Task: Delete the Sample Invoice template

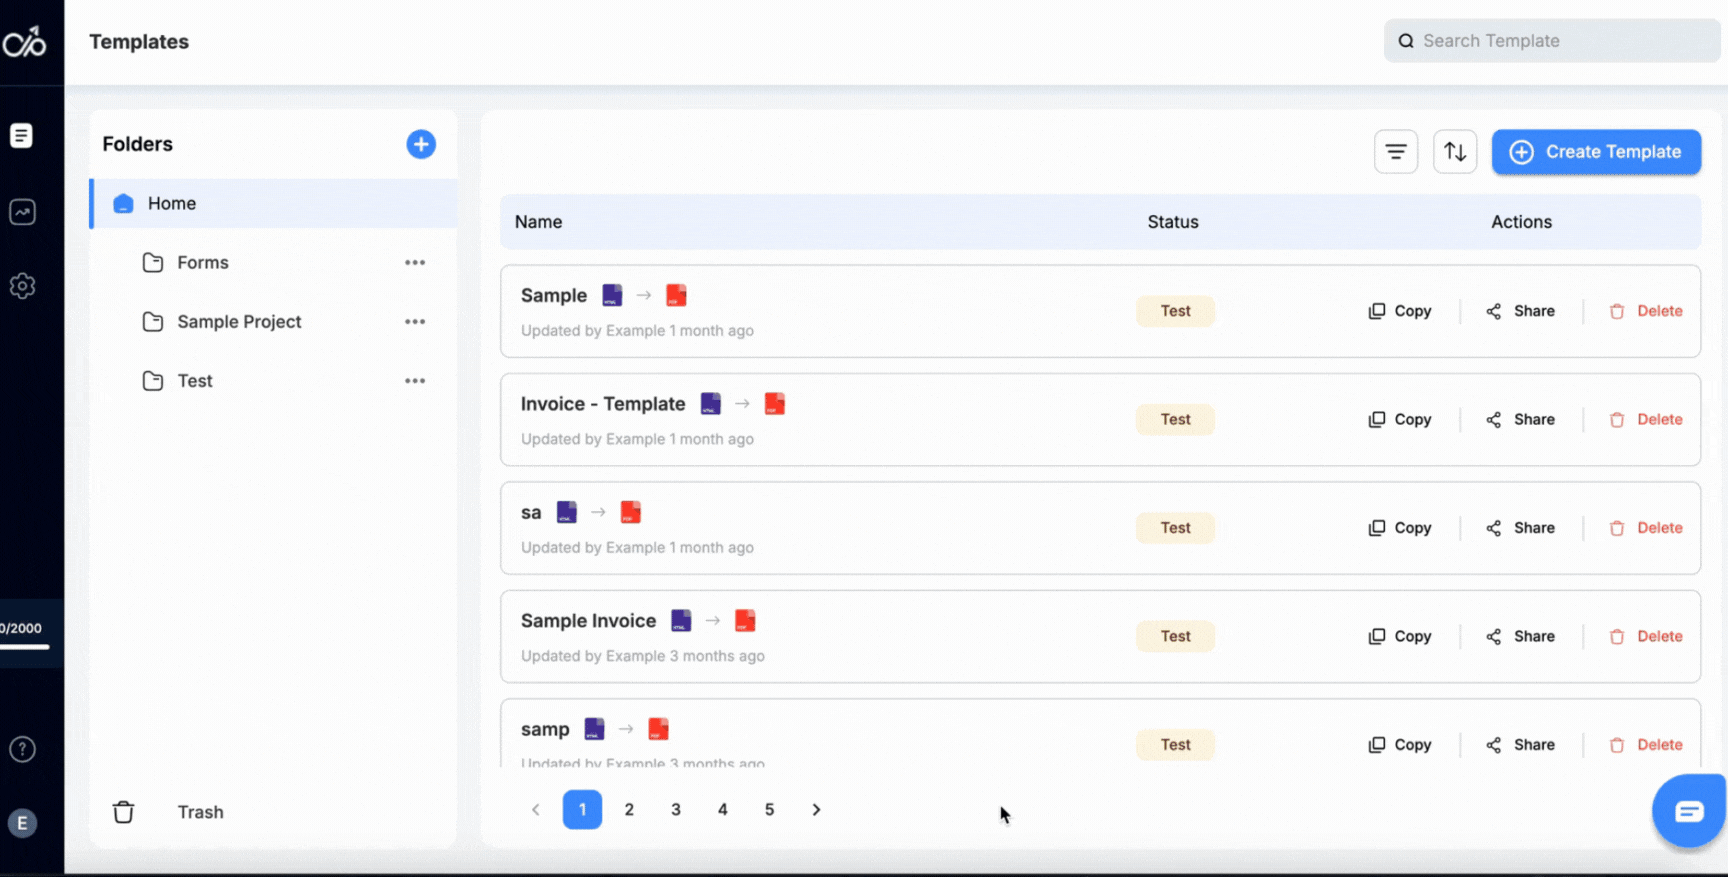Action: tap(1646, 637)
